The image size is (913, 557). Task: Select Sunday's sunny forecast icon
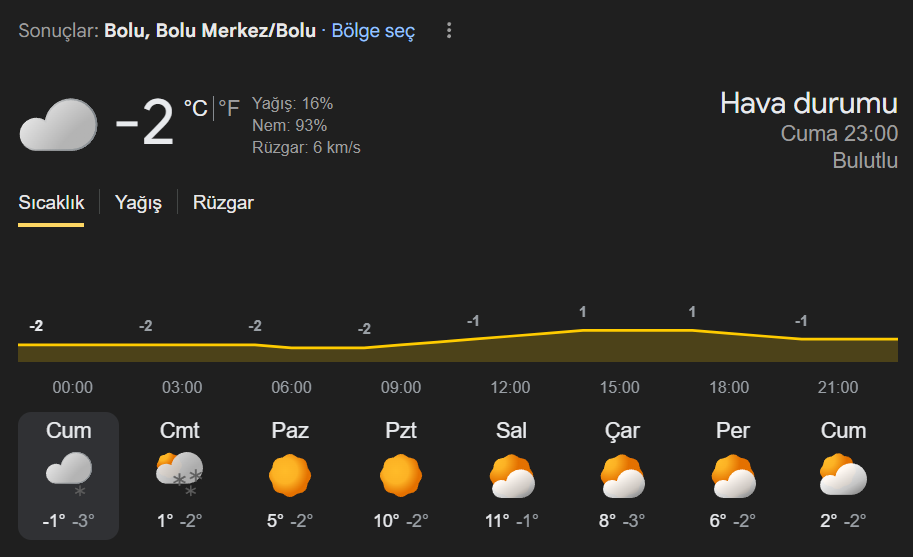pyautogui.click(x=290, y=475)
